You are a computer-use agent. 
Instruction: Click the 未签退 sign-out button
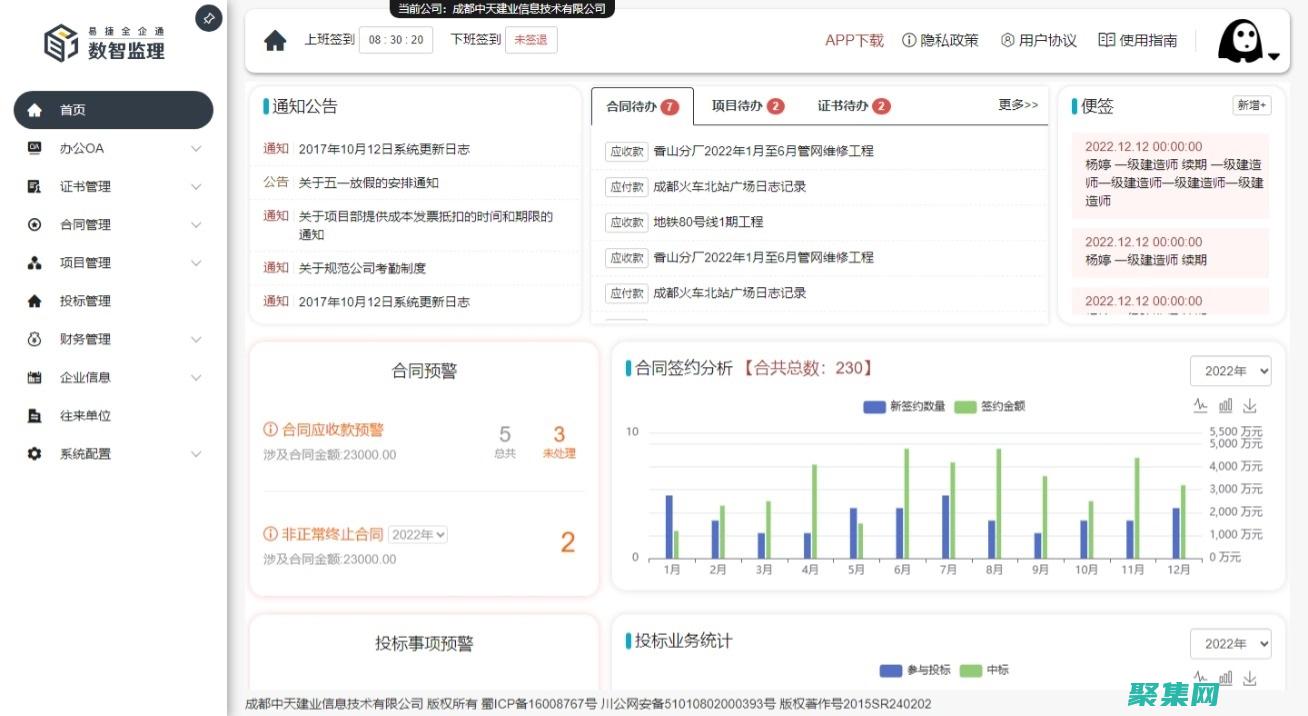531,40
